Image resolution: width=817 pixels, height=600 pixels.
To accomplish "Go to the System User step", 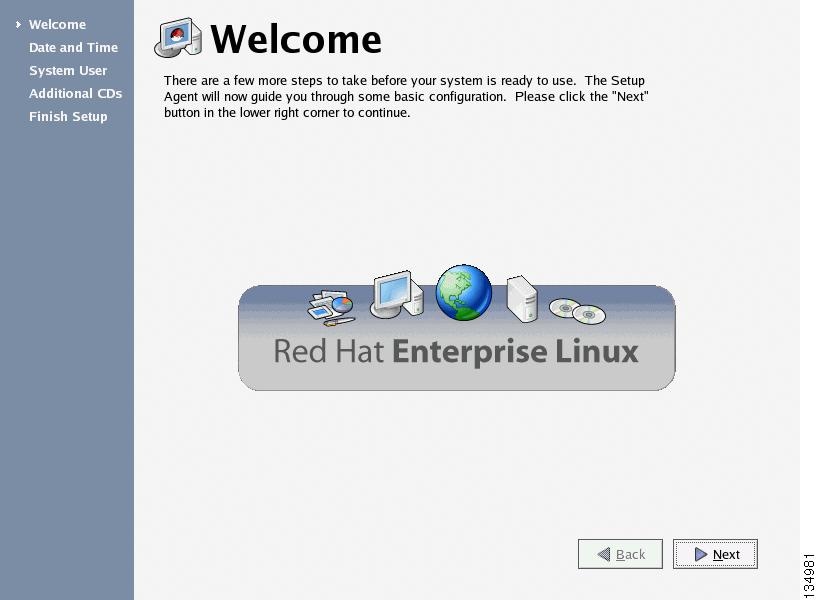I will [68, 70].
